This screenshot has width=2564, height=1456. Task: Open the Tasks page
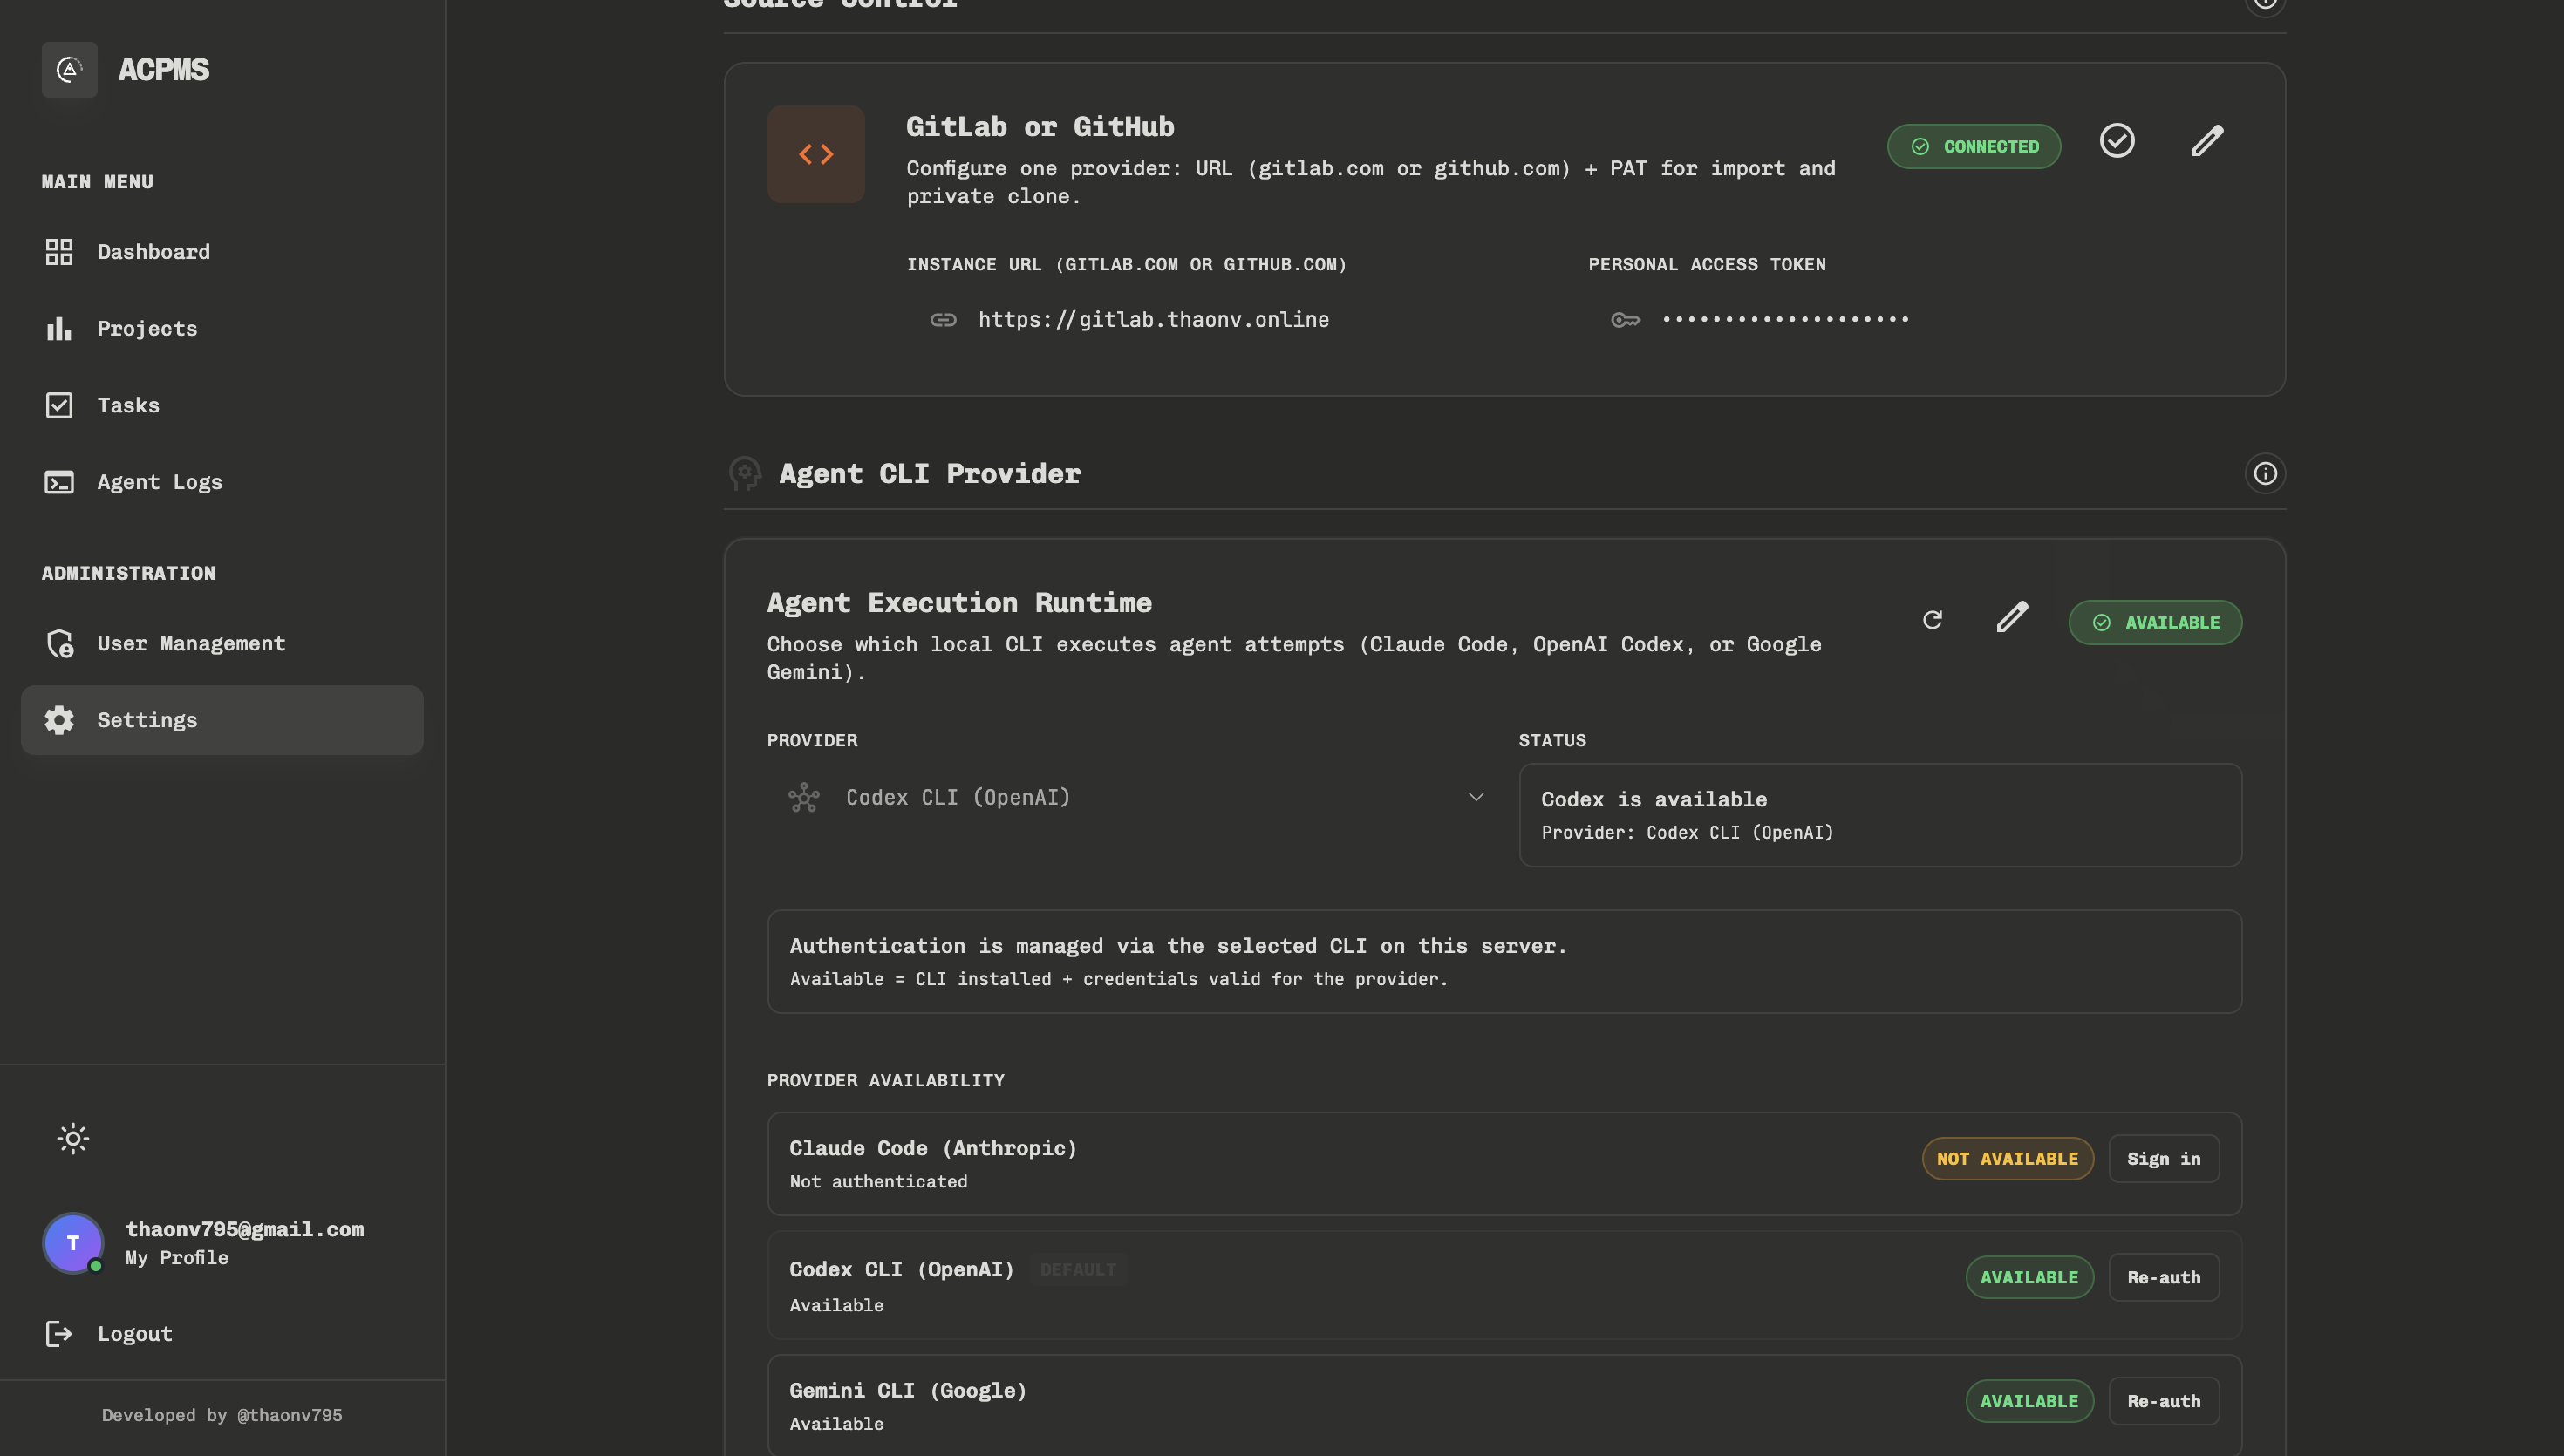[128, 405]
